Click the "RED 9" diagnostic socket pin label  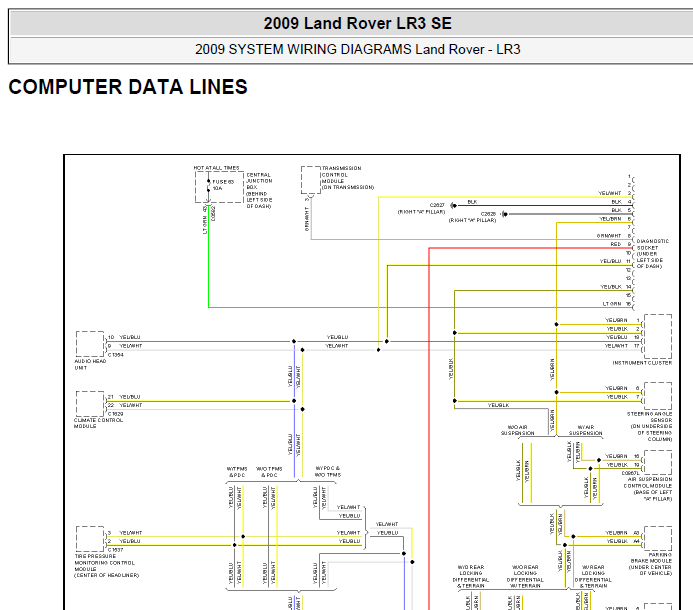(621, 244)
